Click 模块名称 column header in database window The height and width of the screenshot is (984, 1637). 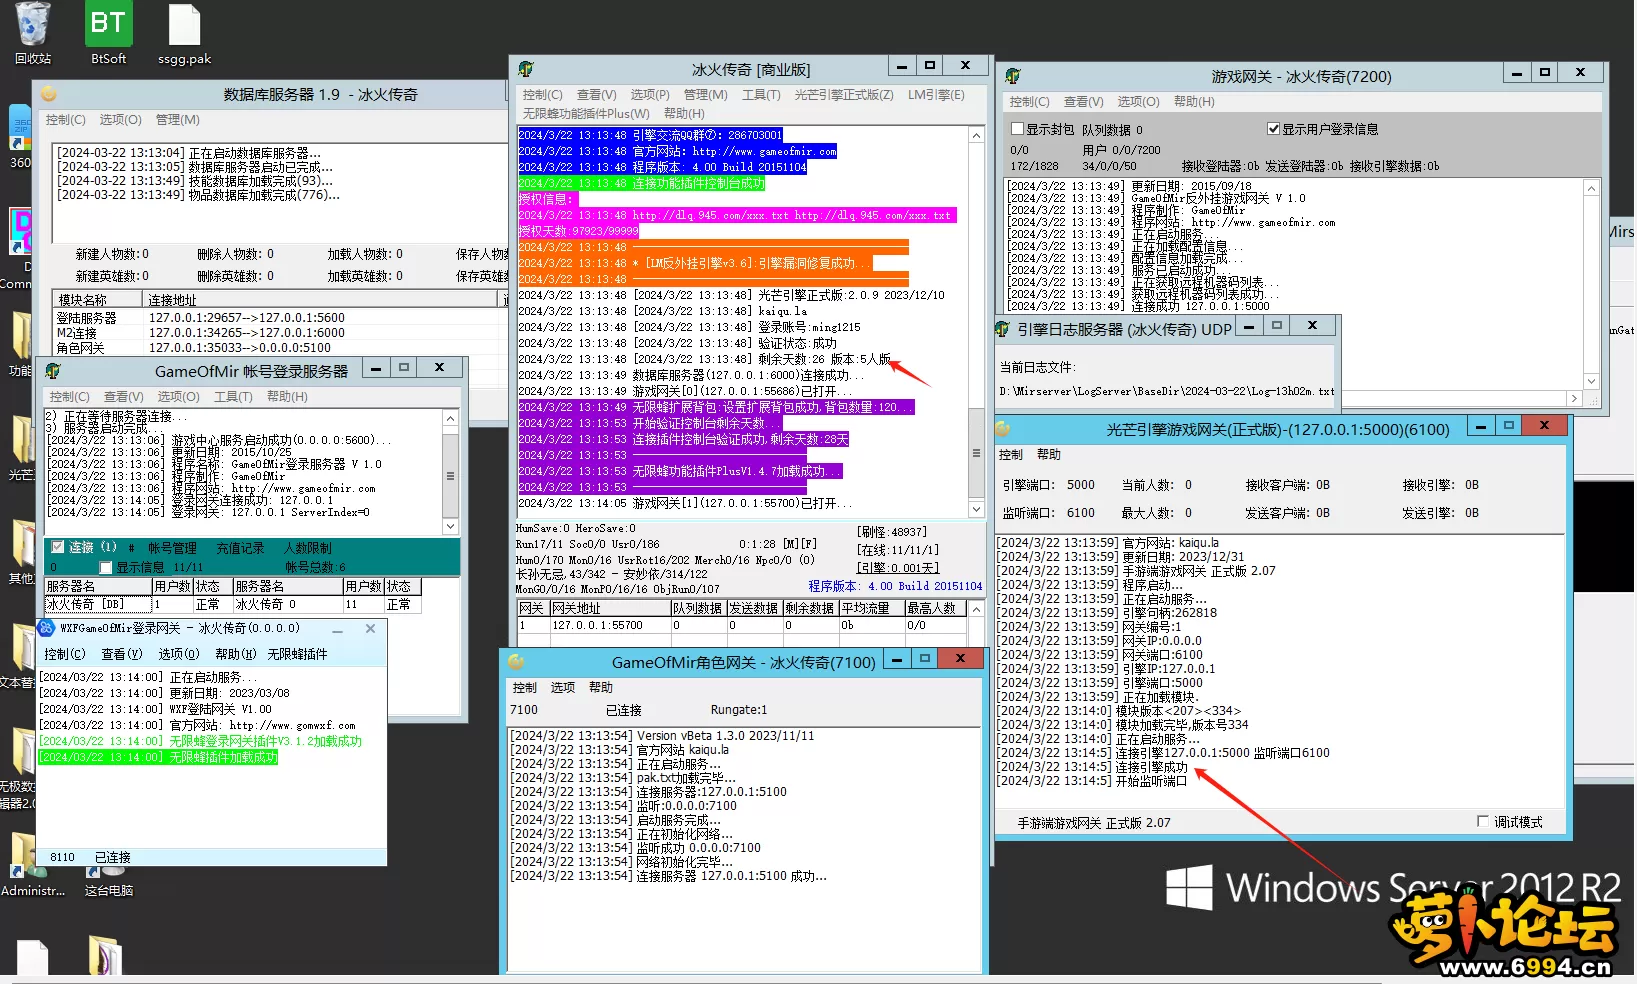tap(98, 300)
